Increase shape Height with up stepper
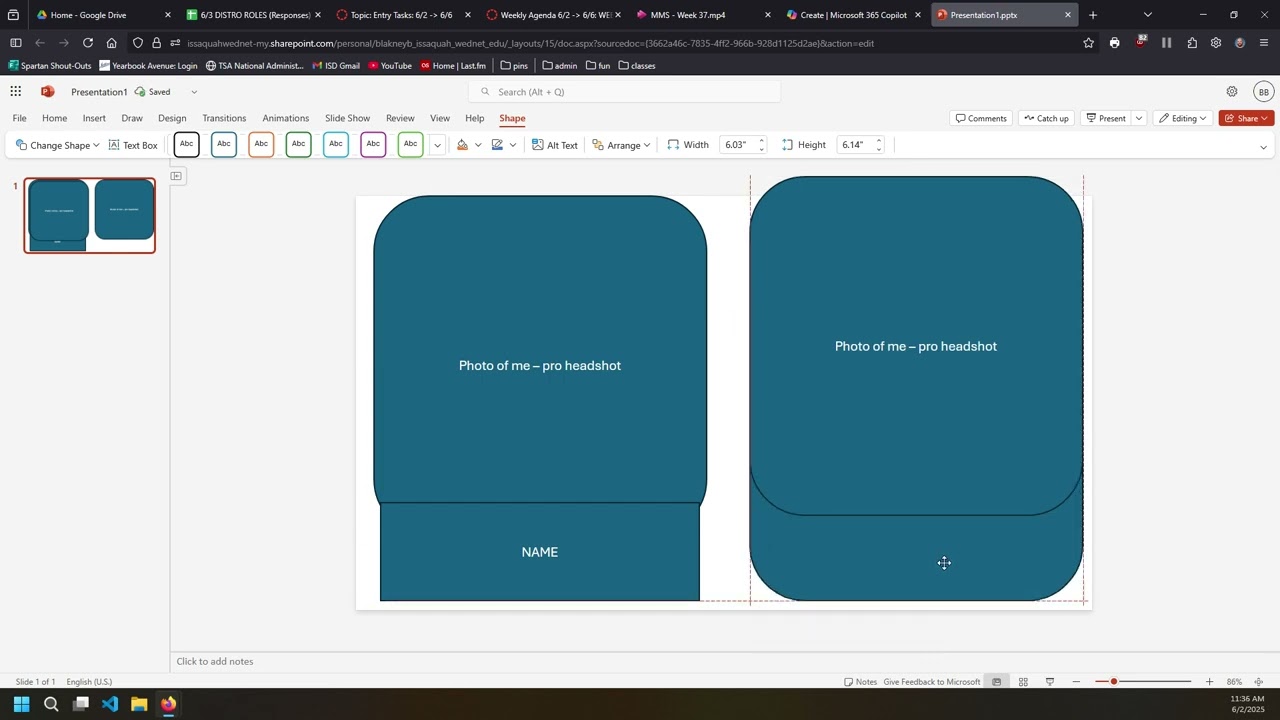This screenshot has height=720, width=1280. (879, 141)
